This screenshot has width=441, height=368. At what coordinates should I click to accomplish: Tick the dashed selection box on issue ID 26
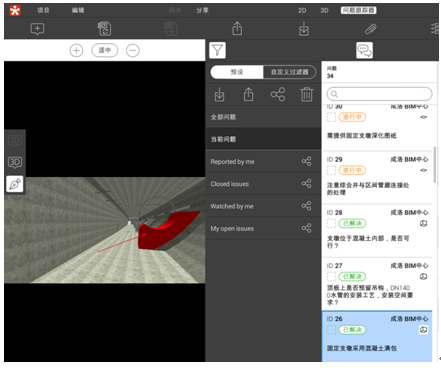point(331,330)
